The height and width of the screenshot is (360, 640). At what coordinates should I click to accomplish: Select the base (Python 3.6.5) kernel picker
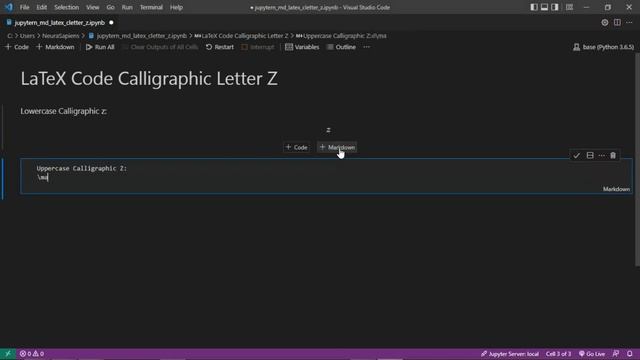(604, 47)
